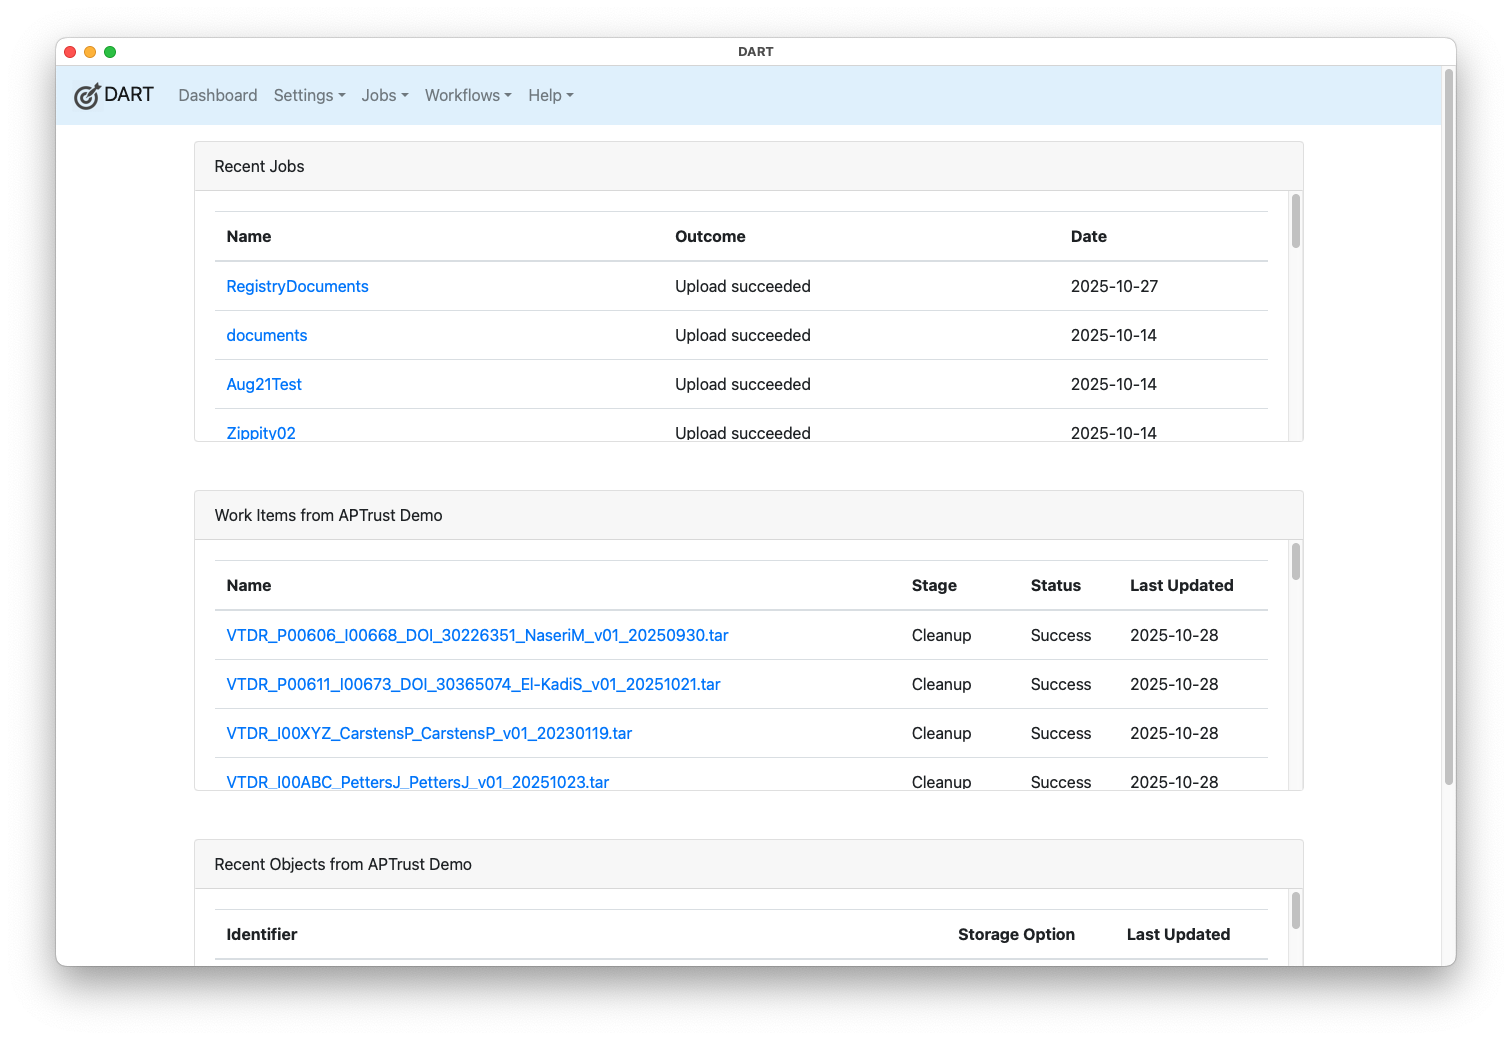Viewport: 1512px width, 1040px height.
Task: Click the Date column header in Recent Jobs
Action: tap(1088, 236)
